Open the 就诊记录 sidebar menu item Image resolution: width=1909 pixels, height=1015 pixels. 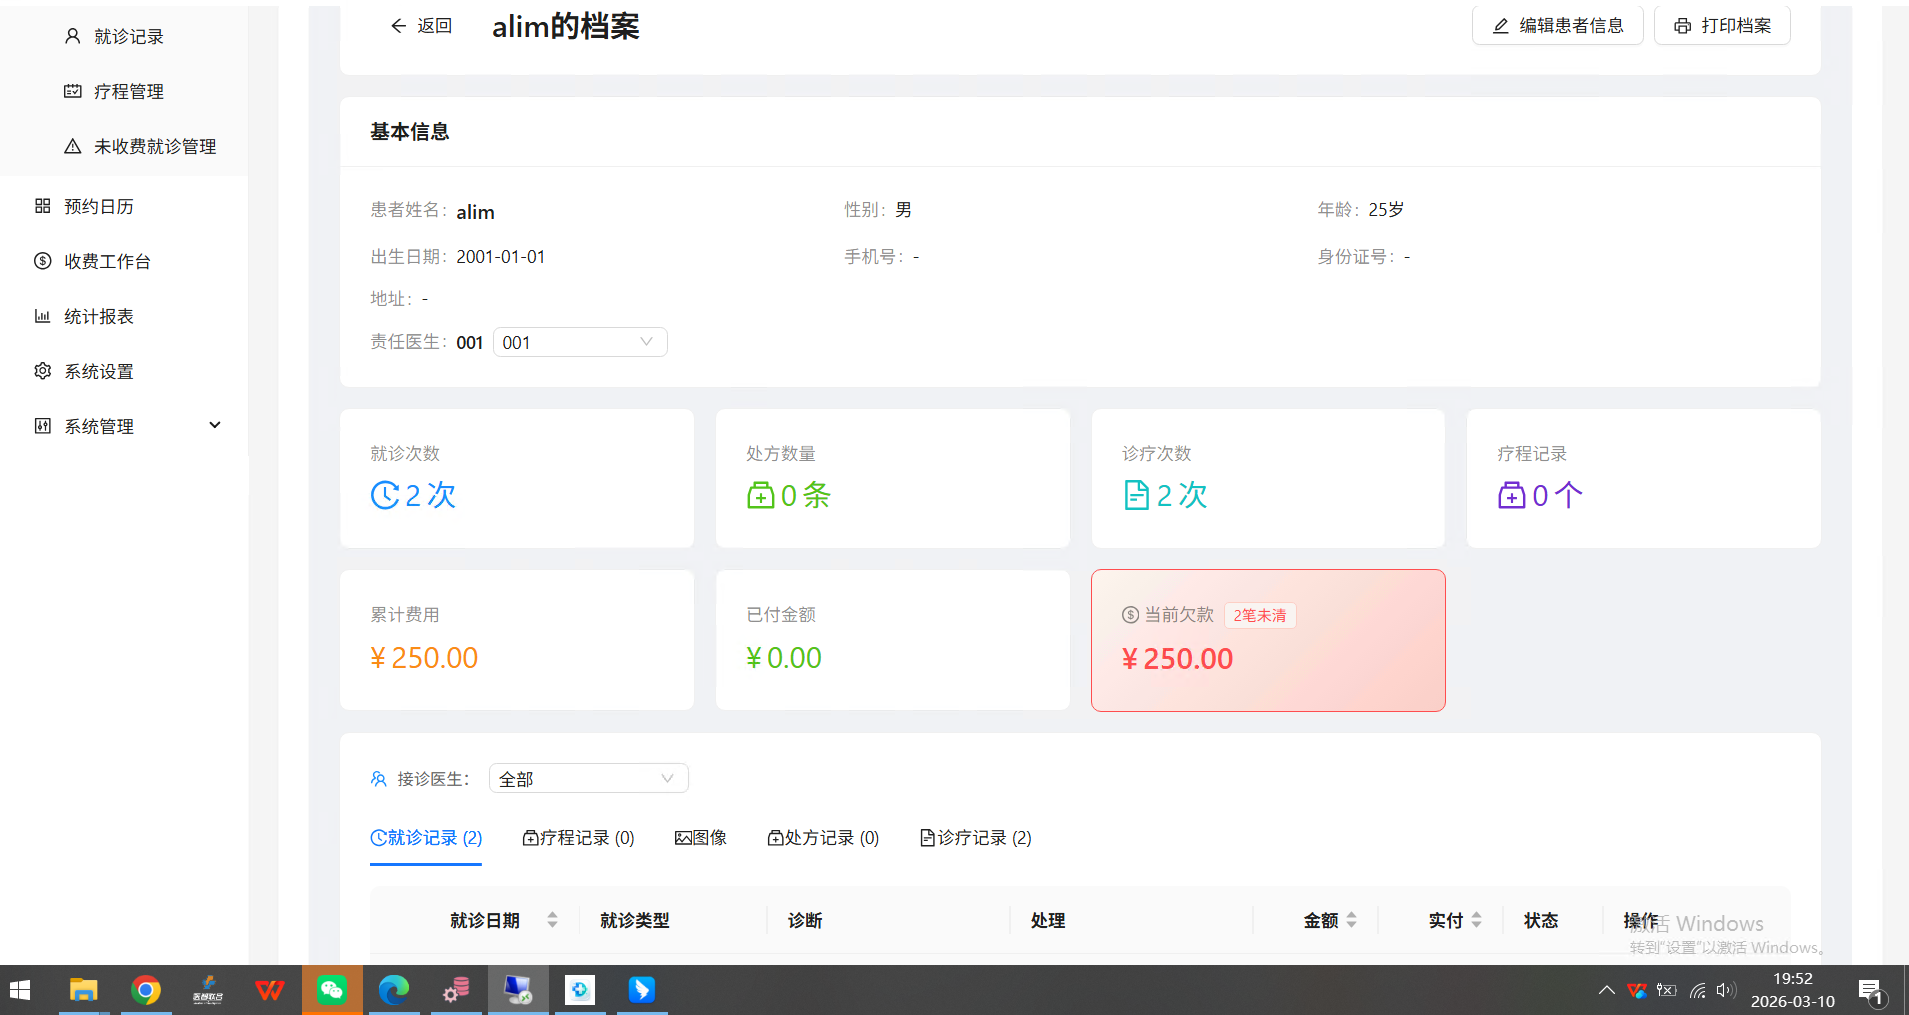[128, 36]
